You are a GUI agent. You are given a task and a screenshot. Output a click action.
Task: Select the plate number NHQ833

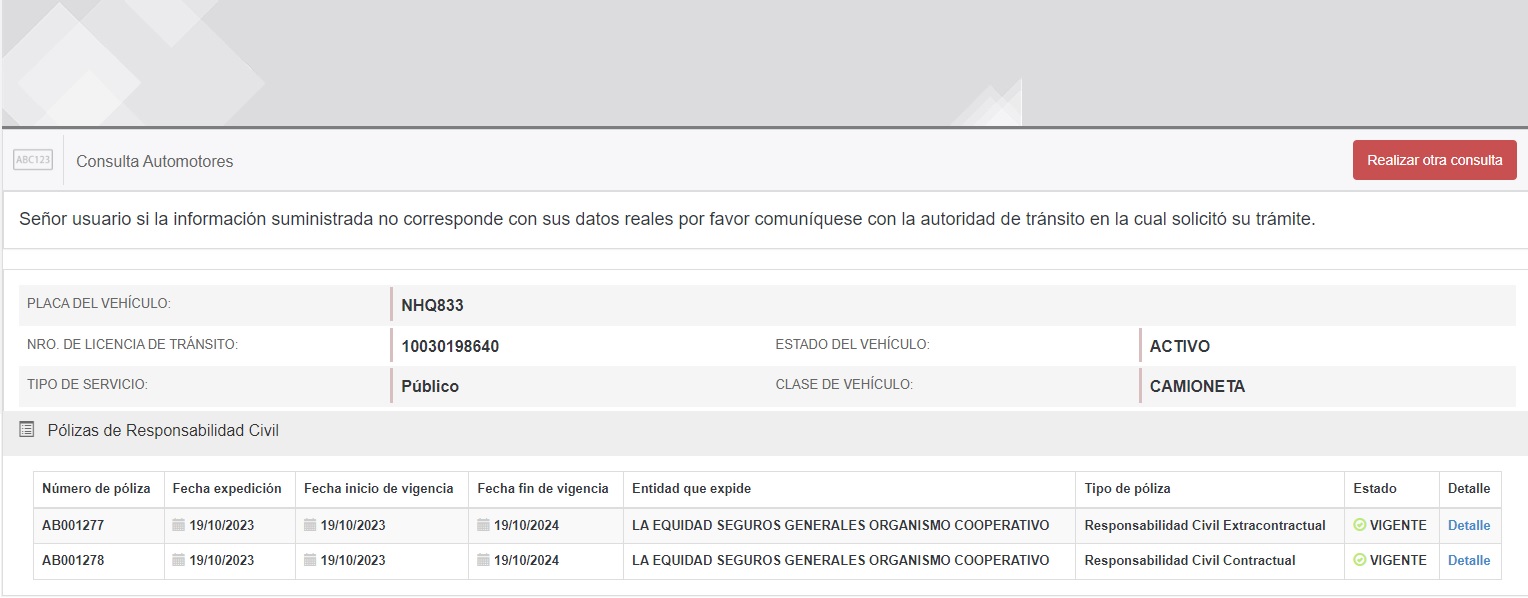[x=432, y=306]
